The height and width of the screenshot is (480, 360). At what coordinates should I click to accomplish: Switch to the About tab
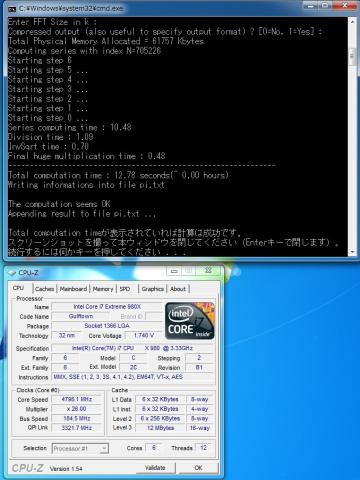pyautogui.click(x=178, y=289)
